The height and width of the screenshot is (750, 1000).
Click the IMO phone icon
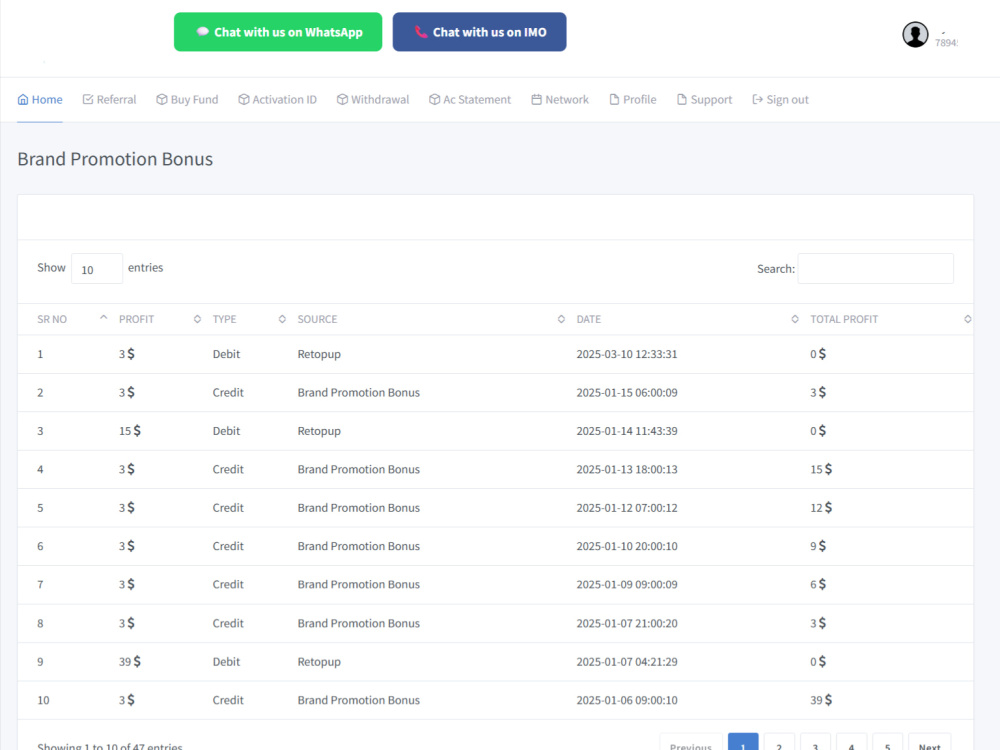(x=421, y=31)
